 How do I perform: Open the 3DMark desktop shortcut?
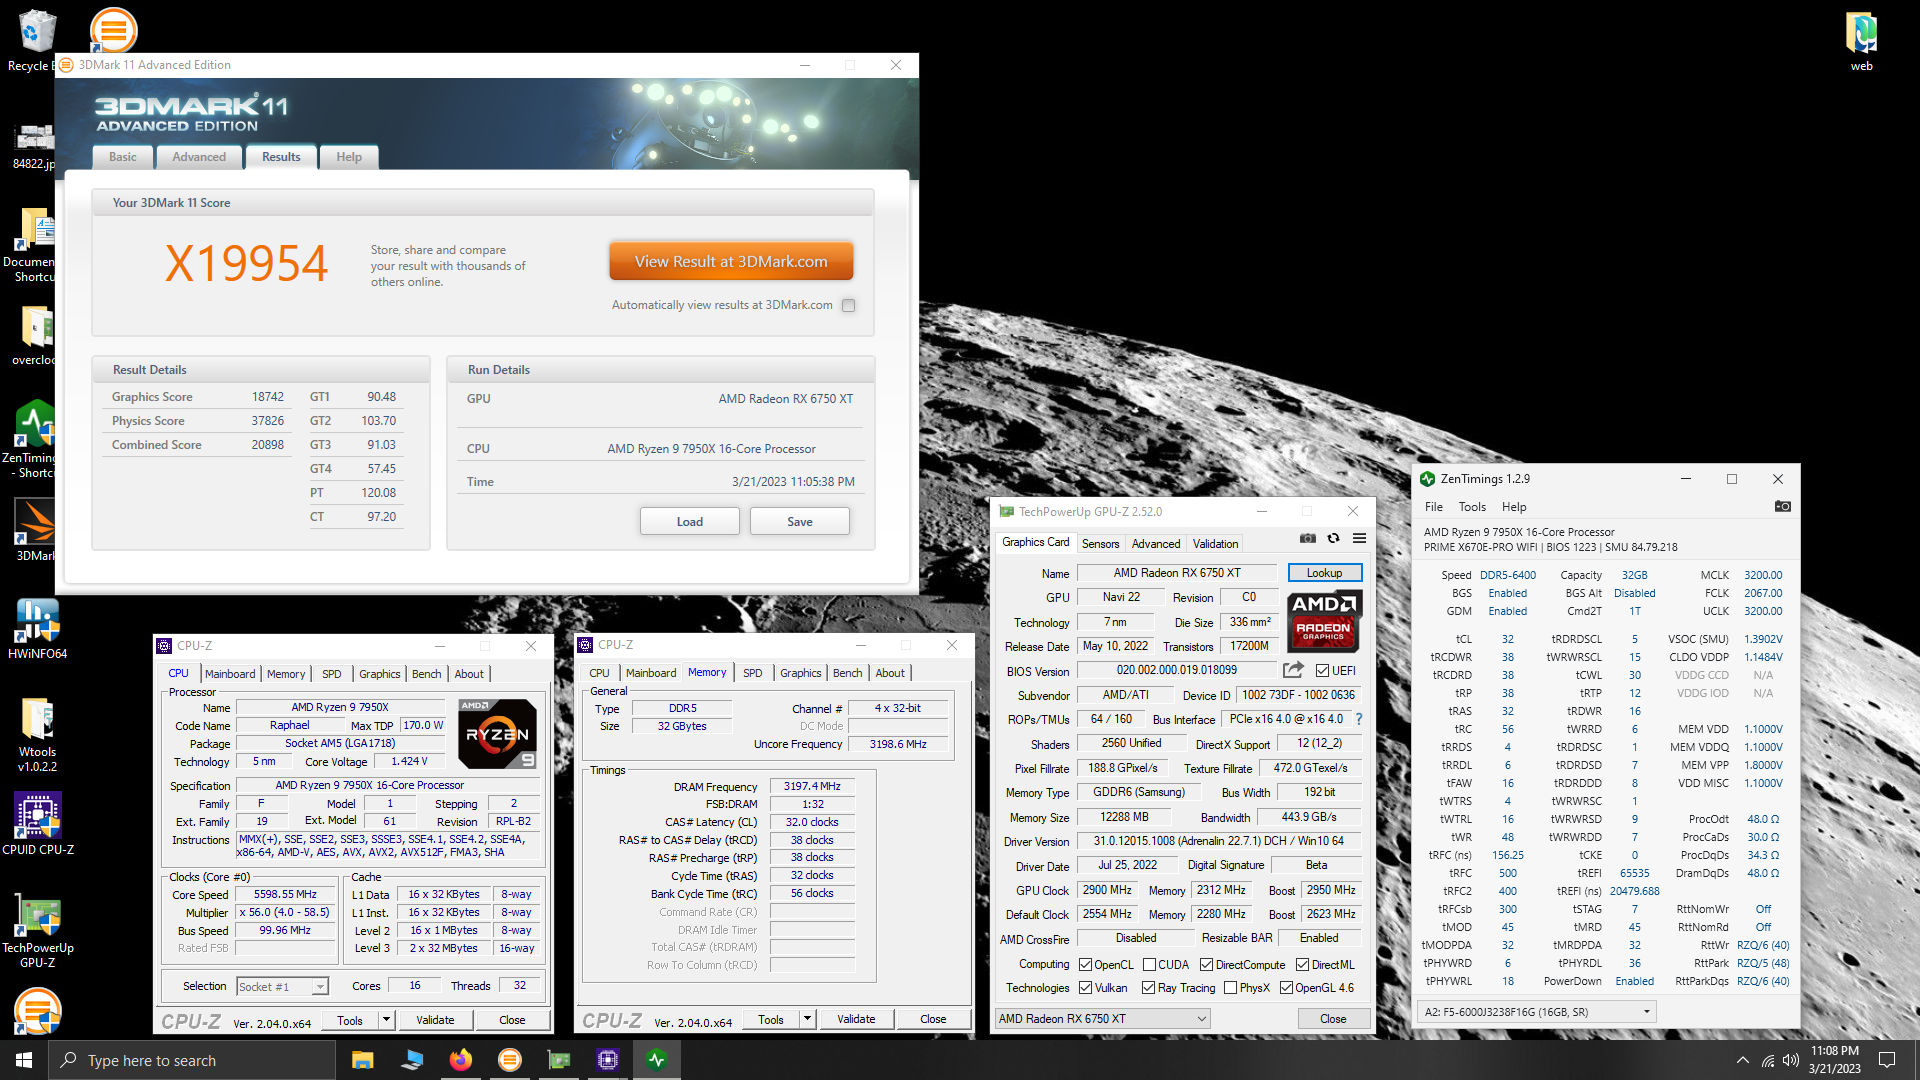click(x=35, y=530)
